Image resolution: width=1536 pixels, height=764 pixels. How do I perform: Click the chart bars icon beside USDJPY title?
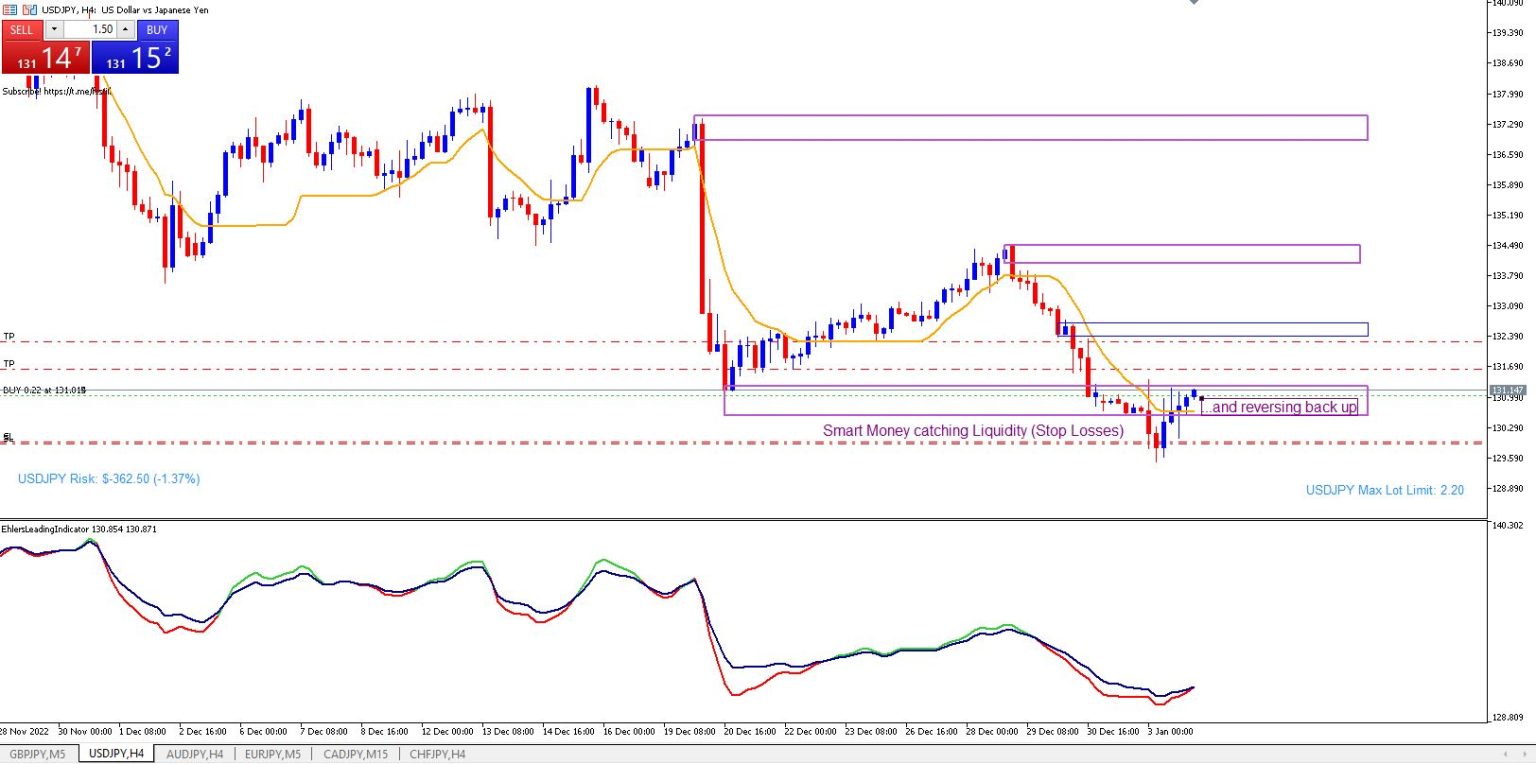pyautogui.click(x=29, y=9)
